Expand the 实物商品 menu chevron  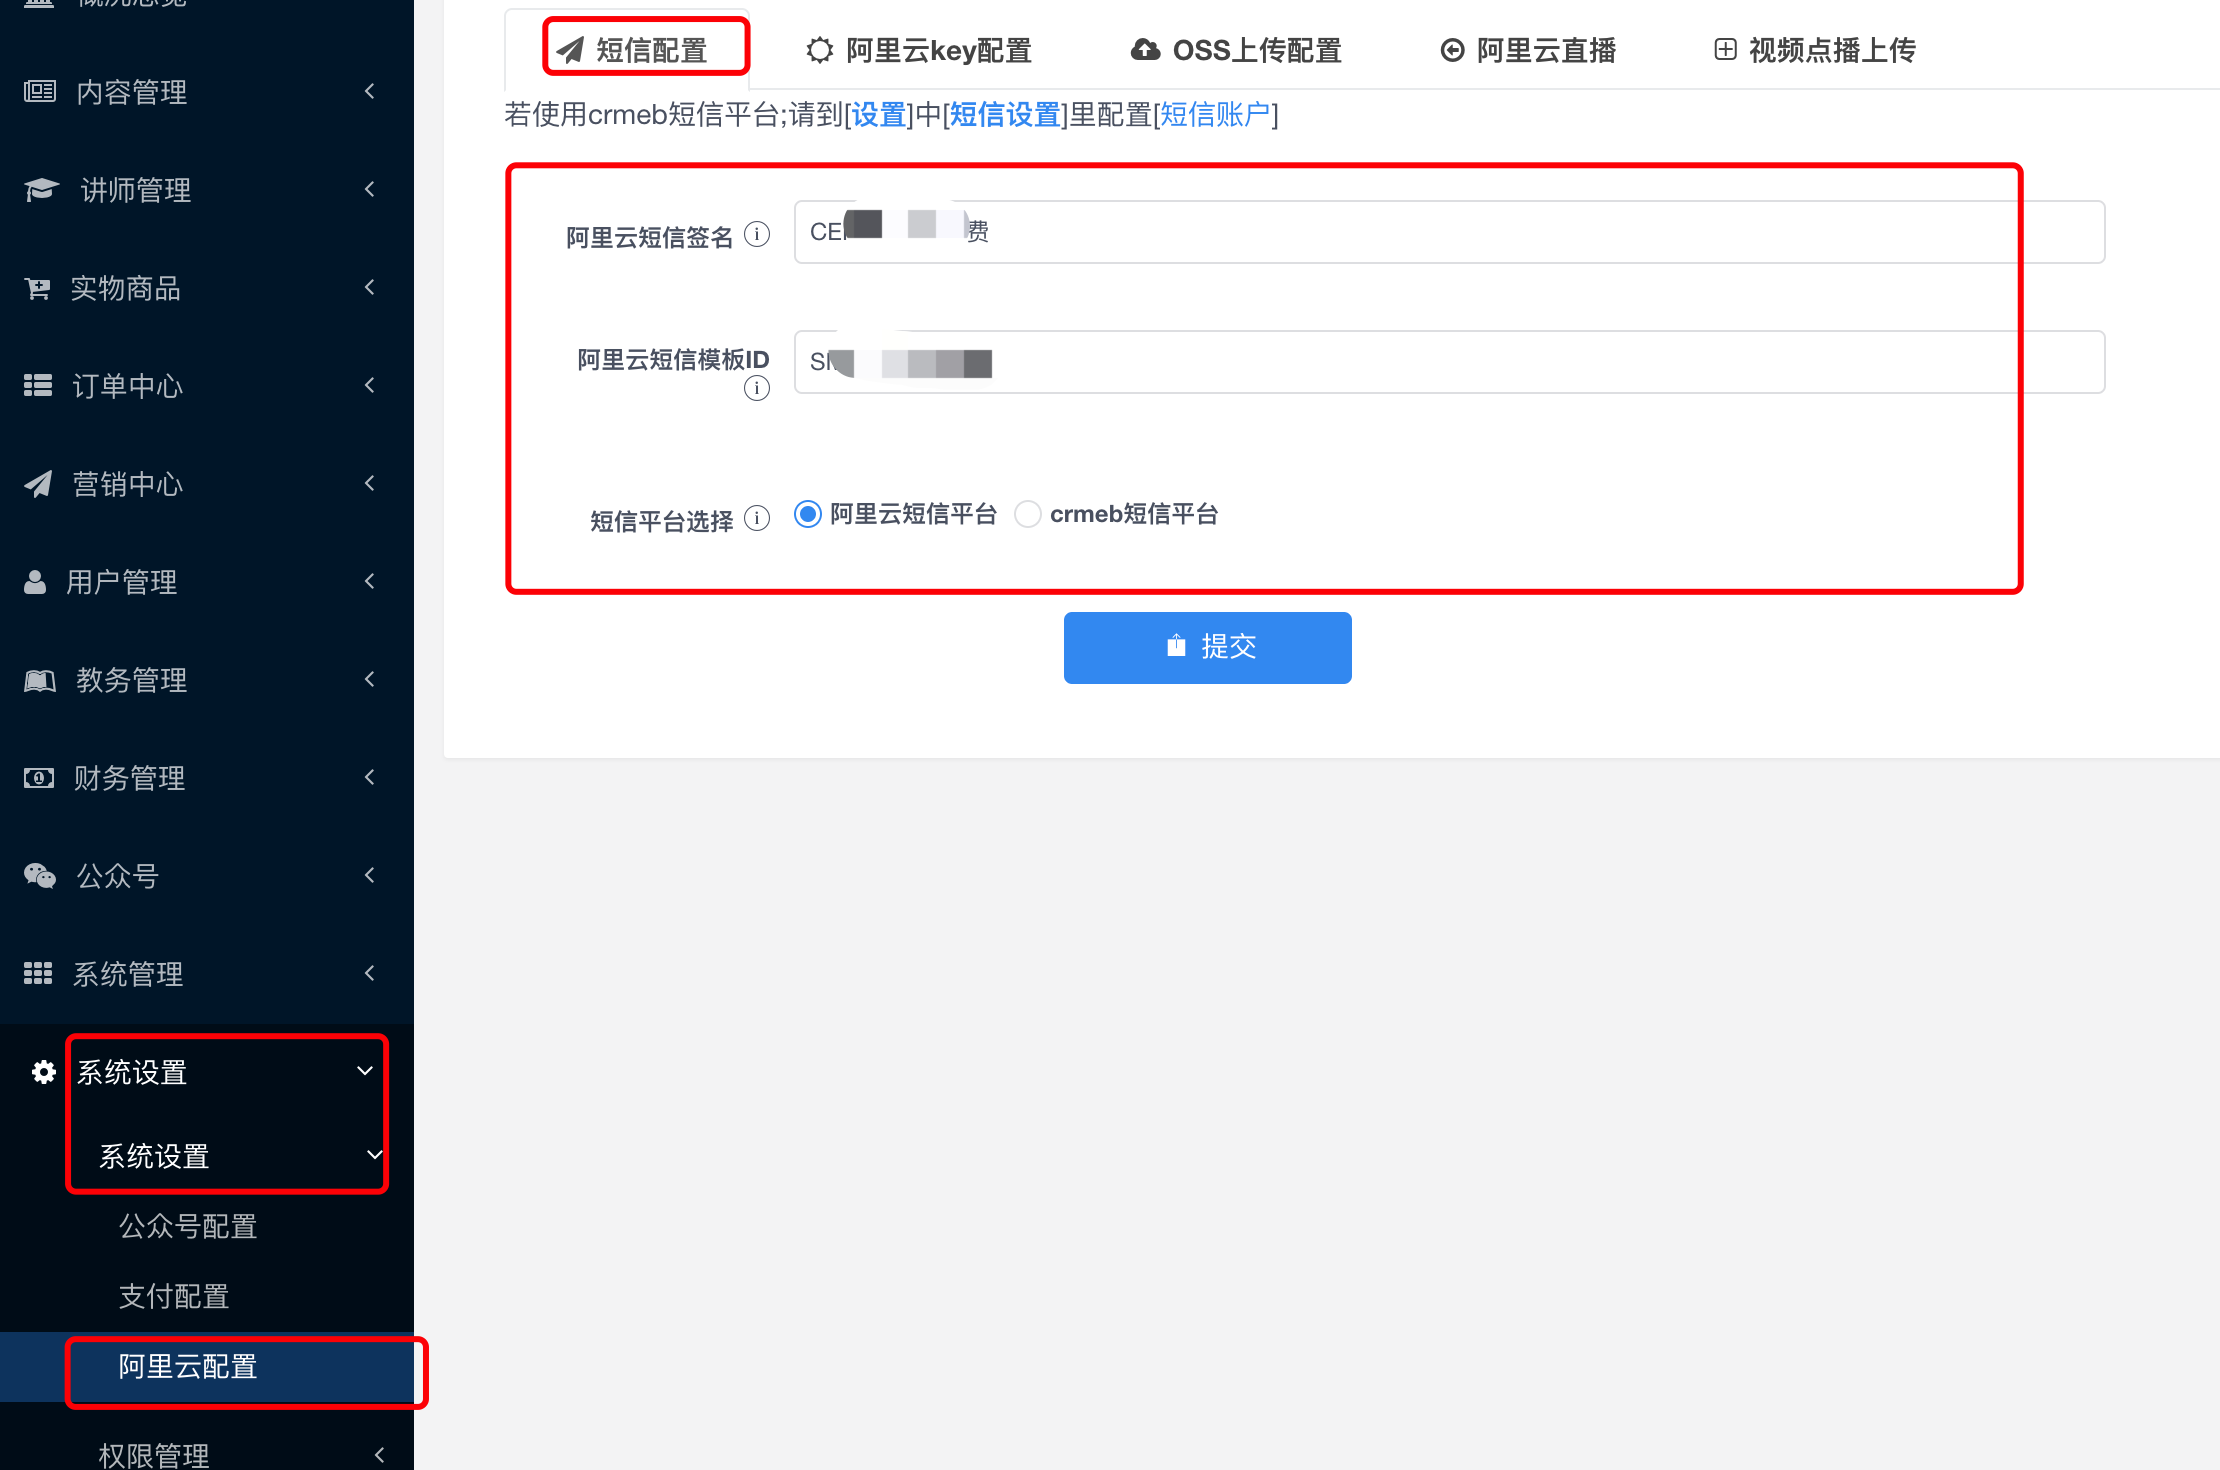(370, 287)
